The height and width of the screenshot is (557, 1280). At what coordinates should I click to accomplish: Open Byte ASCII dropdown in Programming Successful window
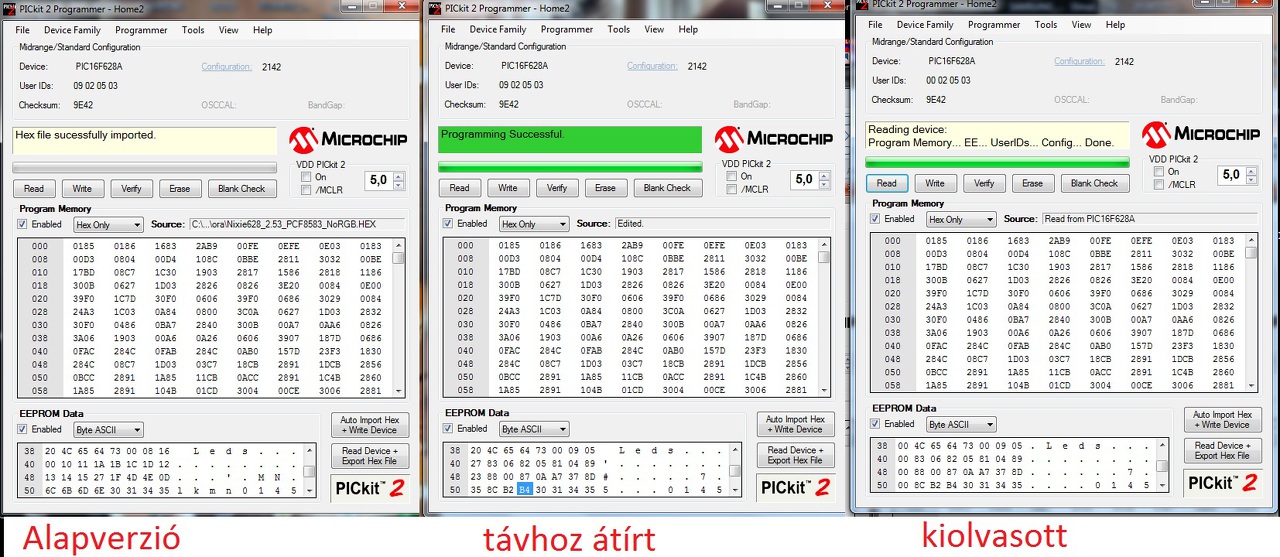coord(534,429)
